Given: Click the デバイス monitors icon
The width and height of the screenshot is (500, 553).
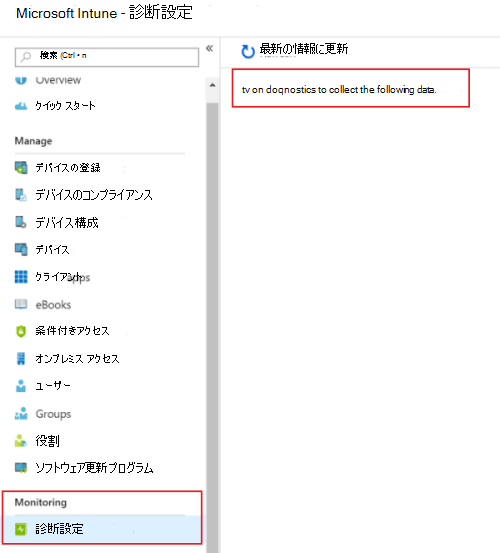Looking at the screenshot, I should pos(21,249).
